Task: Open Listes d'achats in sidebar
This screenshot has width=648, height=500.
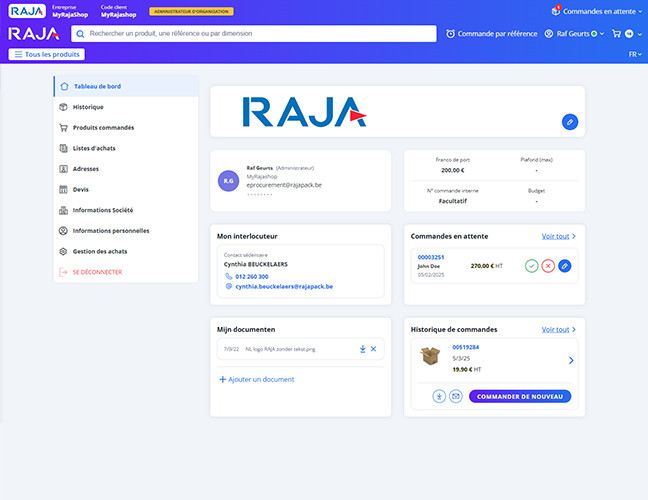Action: pyautogui.click(x=126, y=148)
